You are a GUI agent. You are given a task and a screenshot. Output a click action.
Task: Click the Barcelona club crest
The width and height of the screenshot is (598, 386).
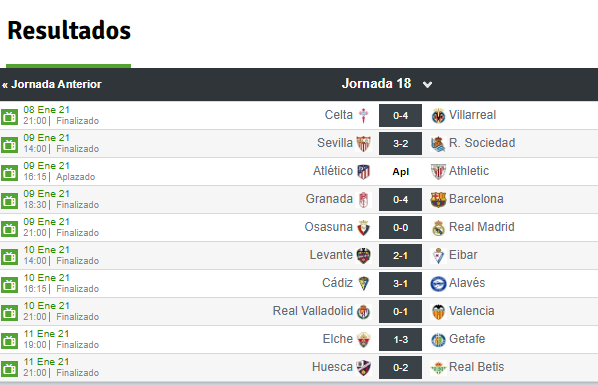coord(438,199)
